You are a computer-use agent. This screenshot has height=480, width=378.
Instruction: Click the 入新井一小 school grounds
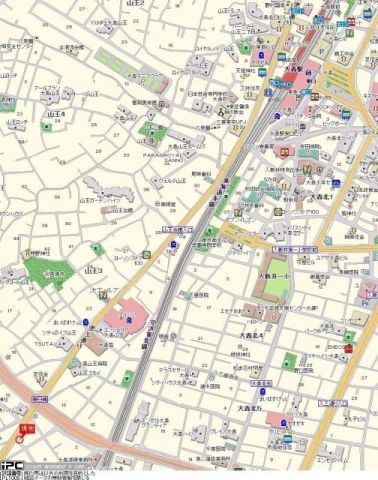pyautogui.click(x=273, y=278)
